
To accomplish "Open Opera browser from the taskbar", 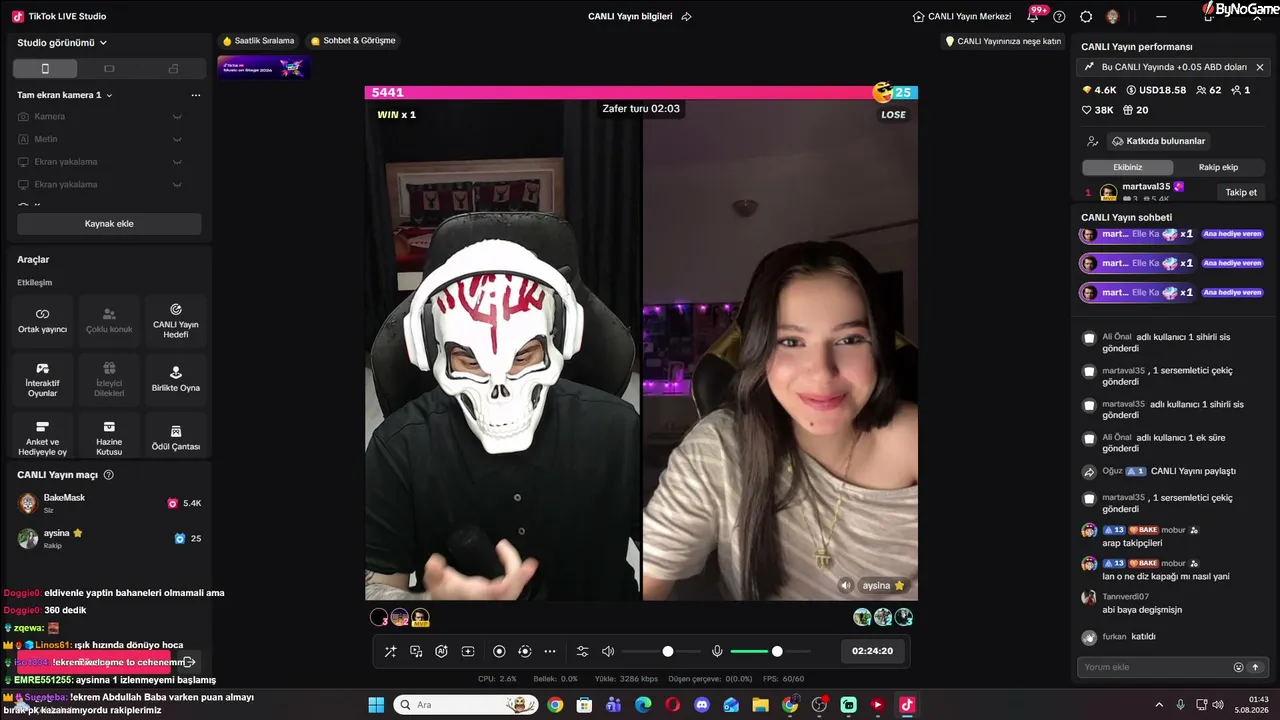I will [673, 705].
